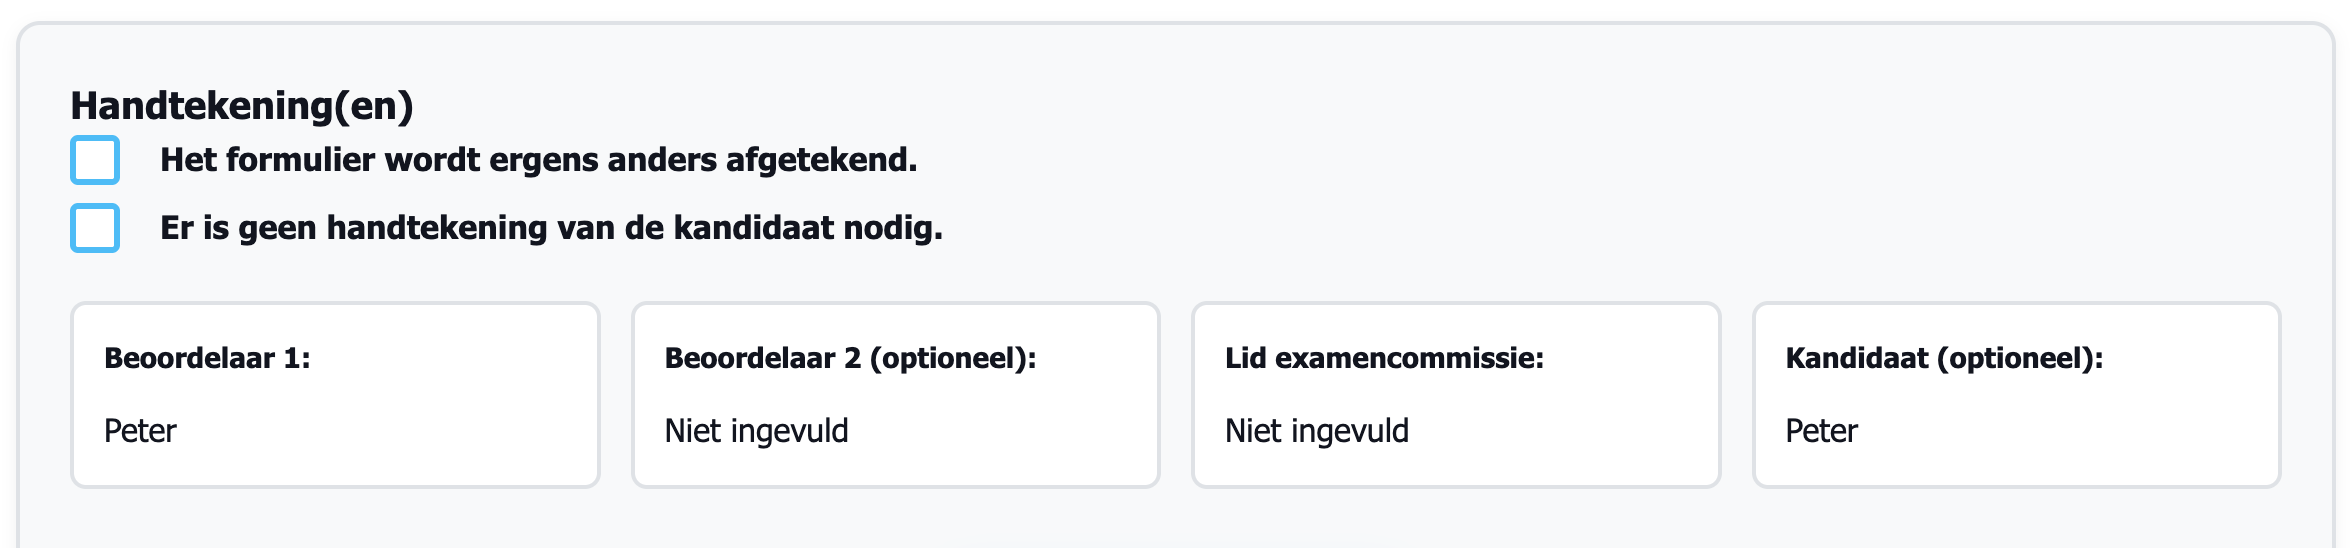Select the Kandidaat signature card

pyautogui.click(x=2016, y=395)
